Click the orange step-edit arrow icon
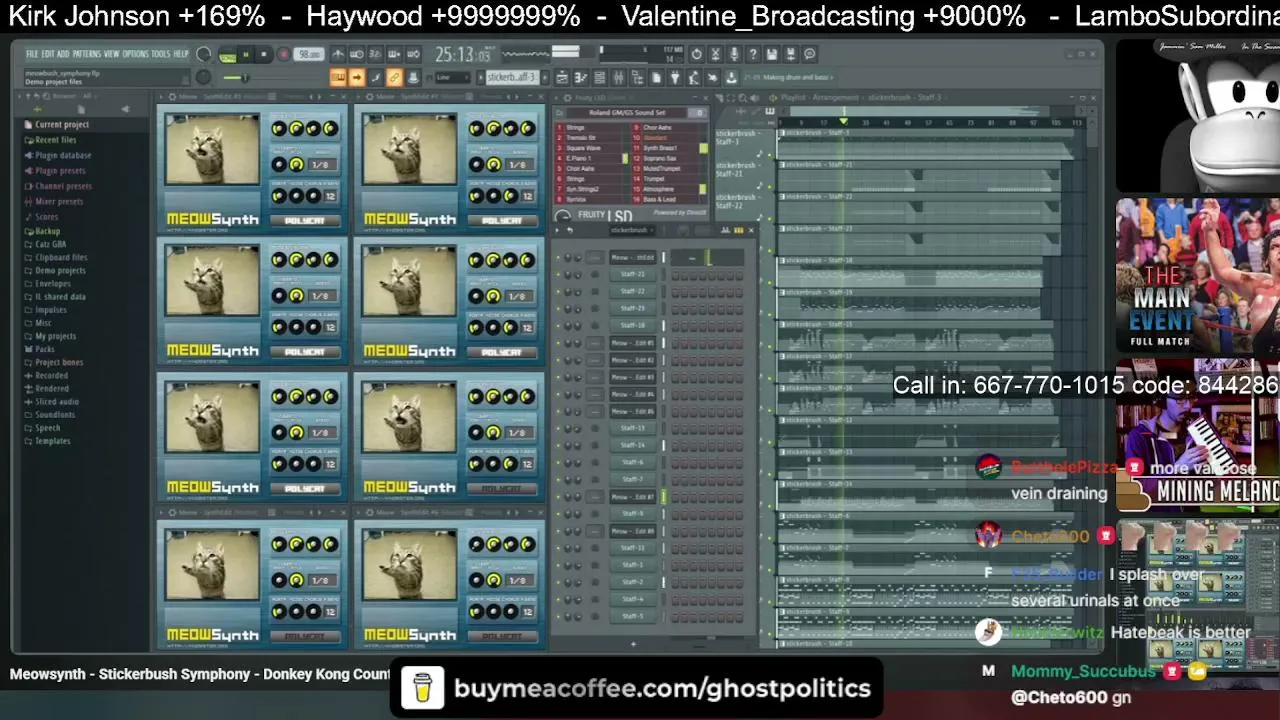 (x=357, y=78)
